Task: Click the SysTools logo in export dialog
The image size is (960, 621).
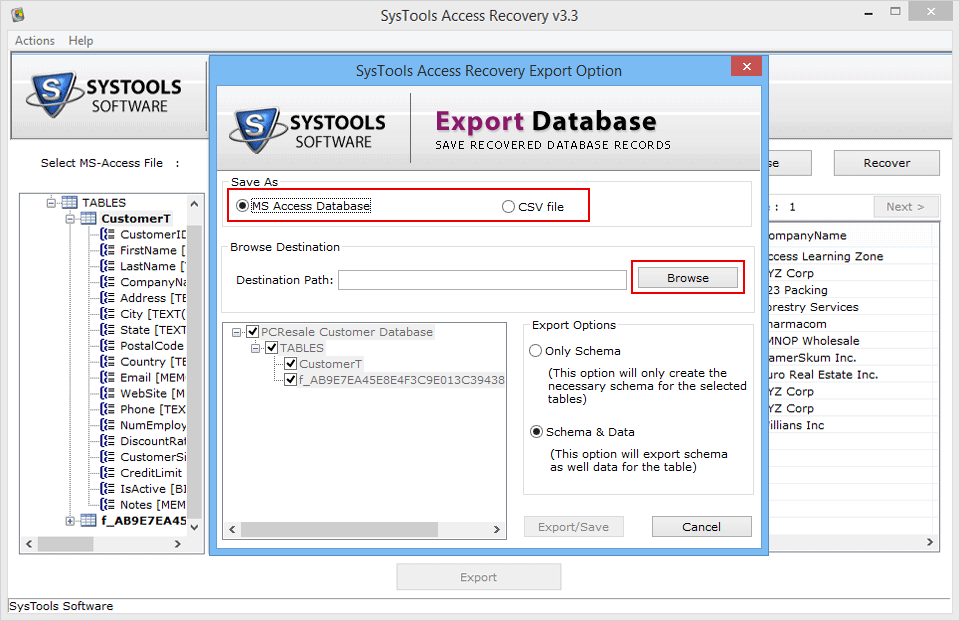Action: (307, 130)
